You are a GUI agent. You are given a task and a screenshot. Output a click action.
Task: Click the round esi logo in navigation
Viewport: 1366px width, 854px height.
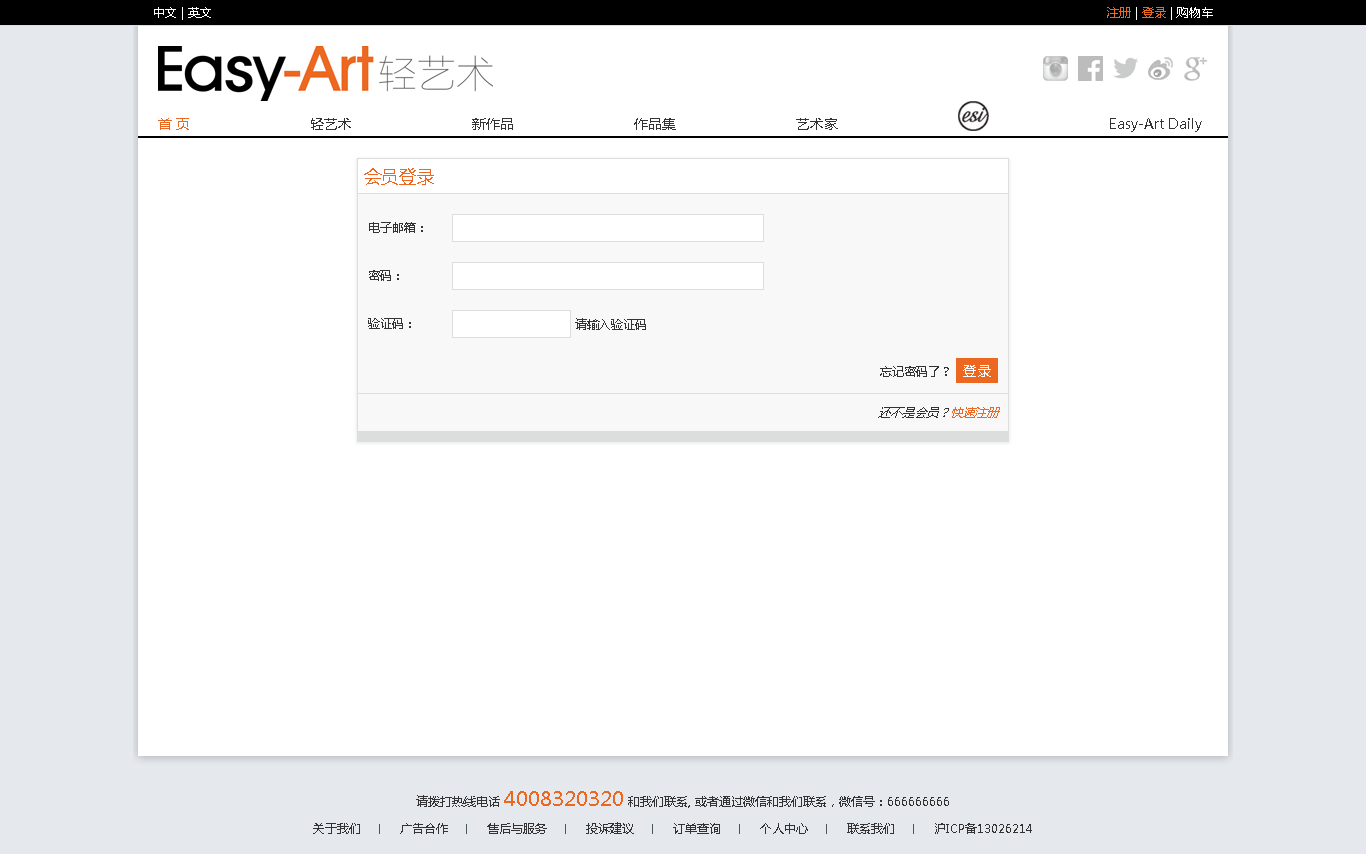click(973, 116)
